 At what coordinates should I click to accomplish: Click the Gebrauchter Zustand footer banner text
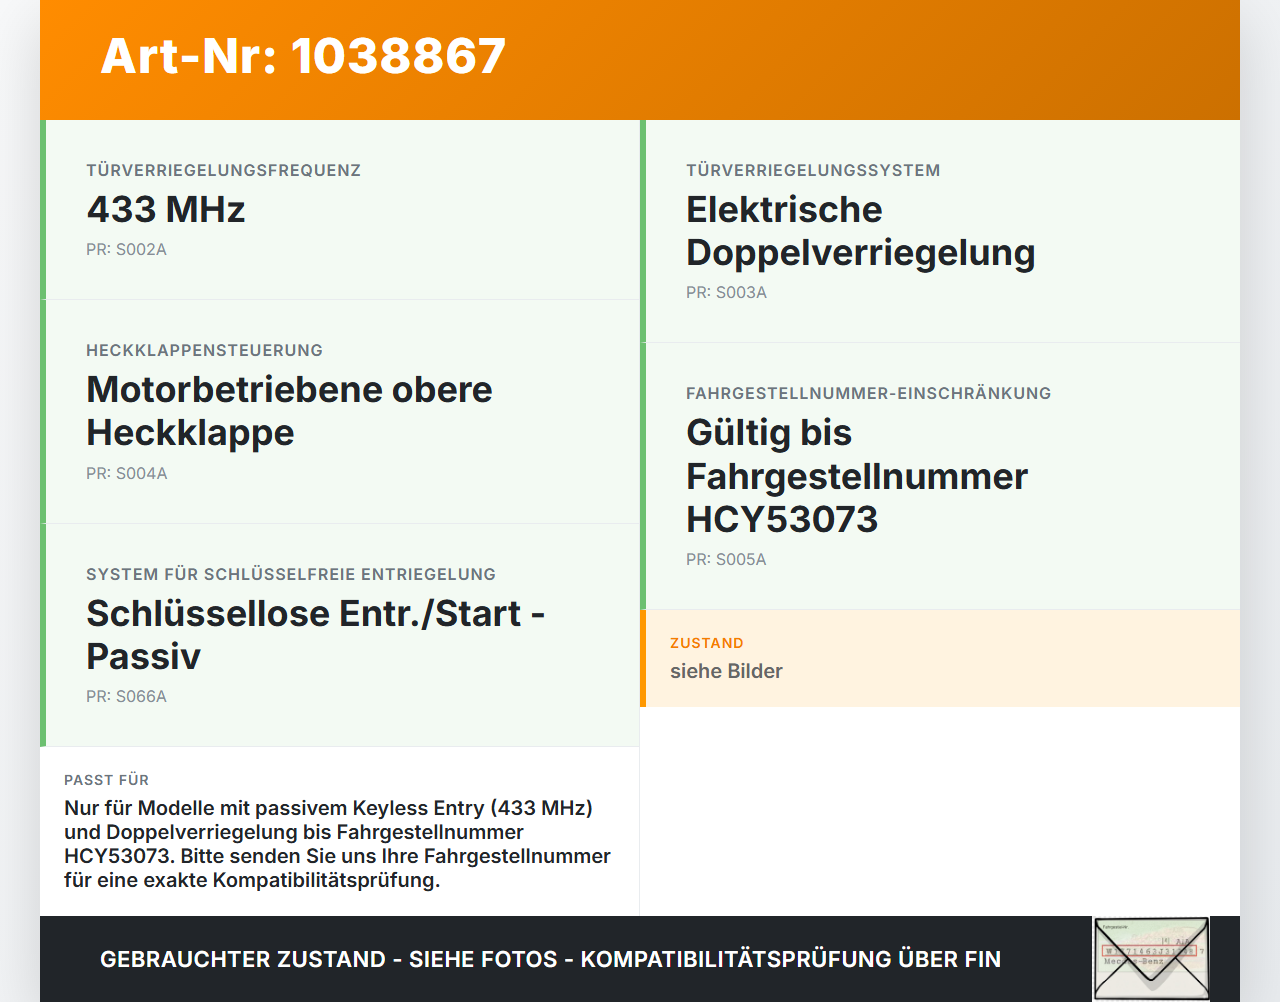[550, 959]
